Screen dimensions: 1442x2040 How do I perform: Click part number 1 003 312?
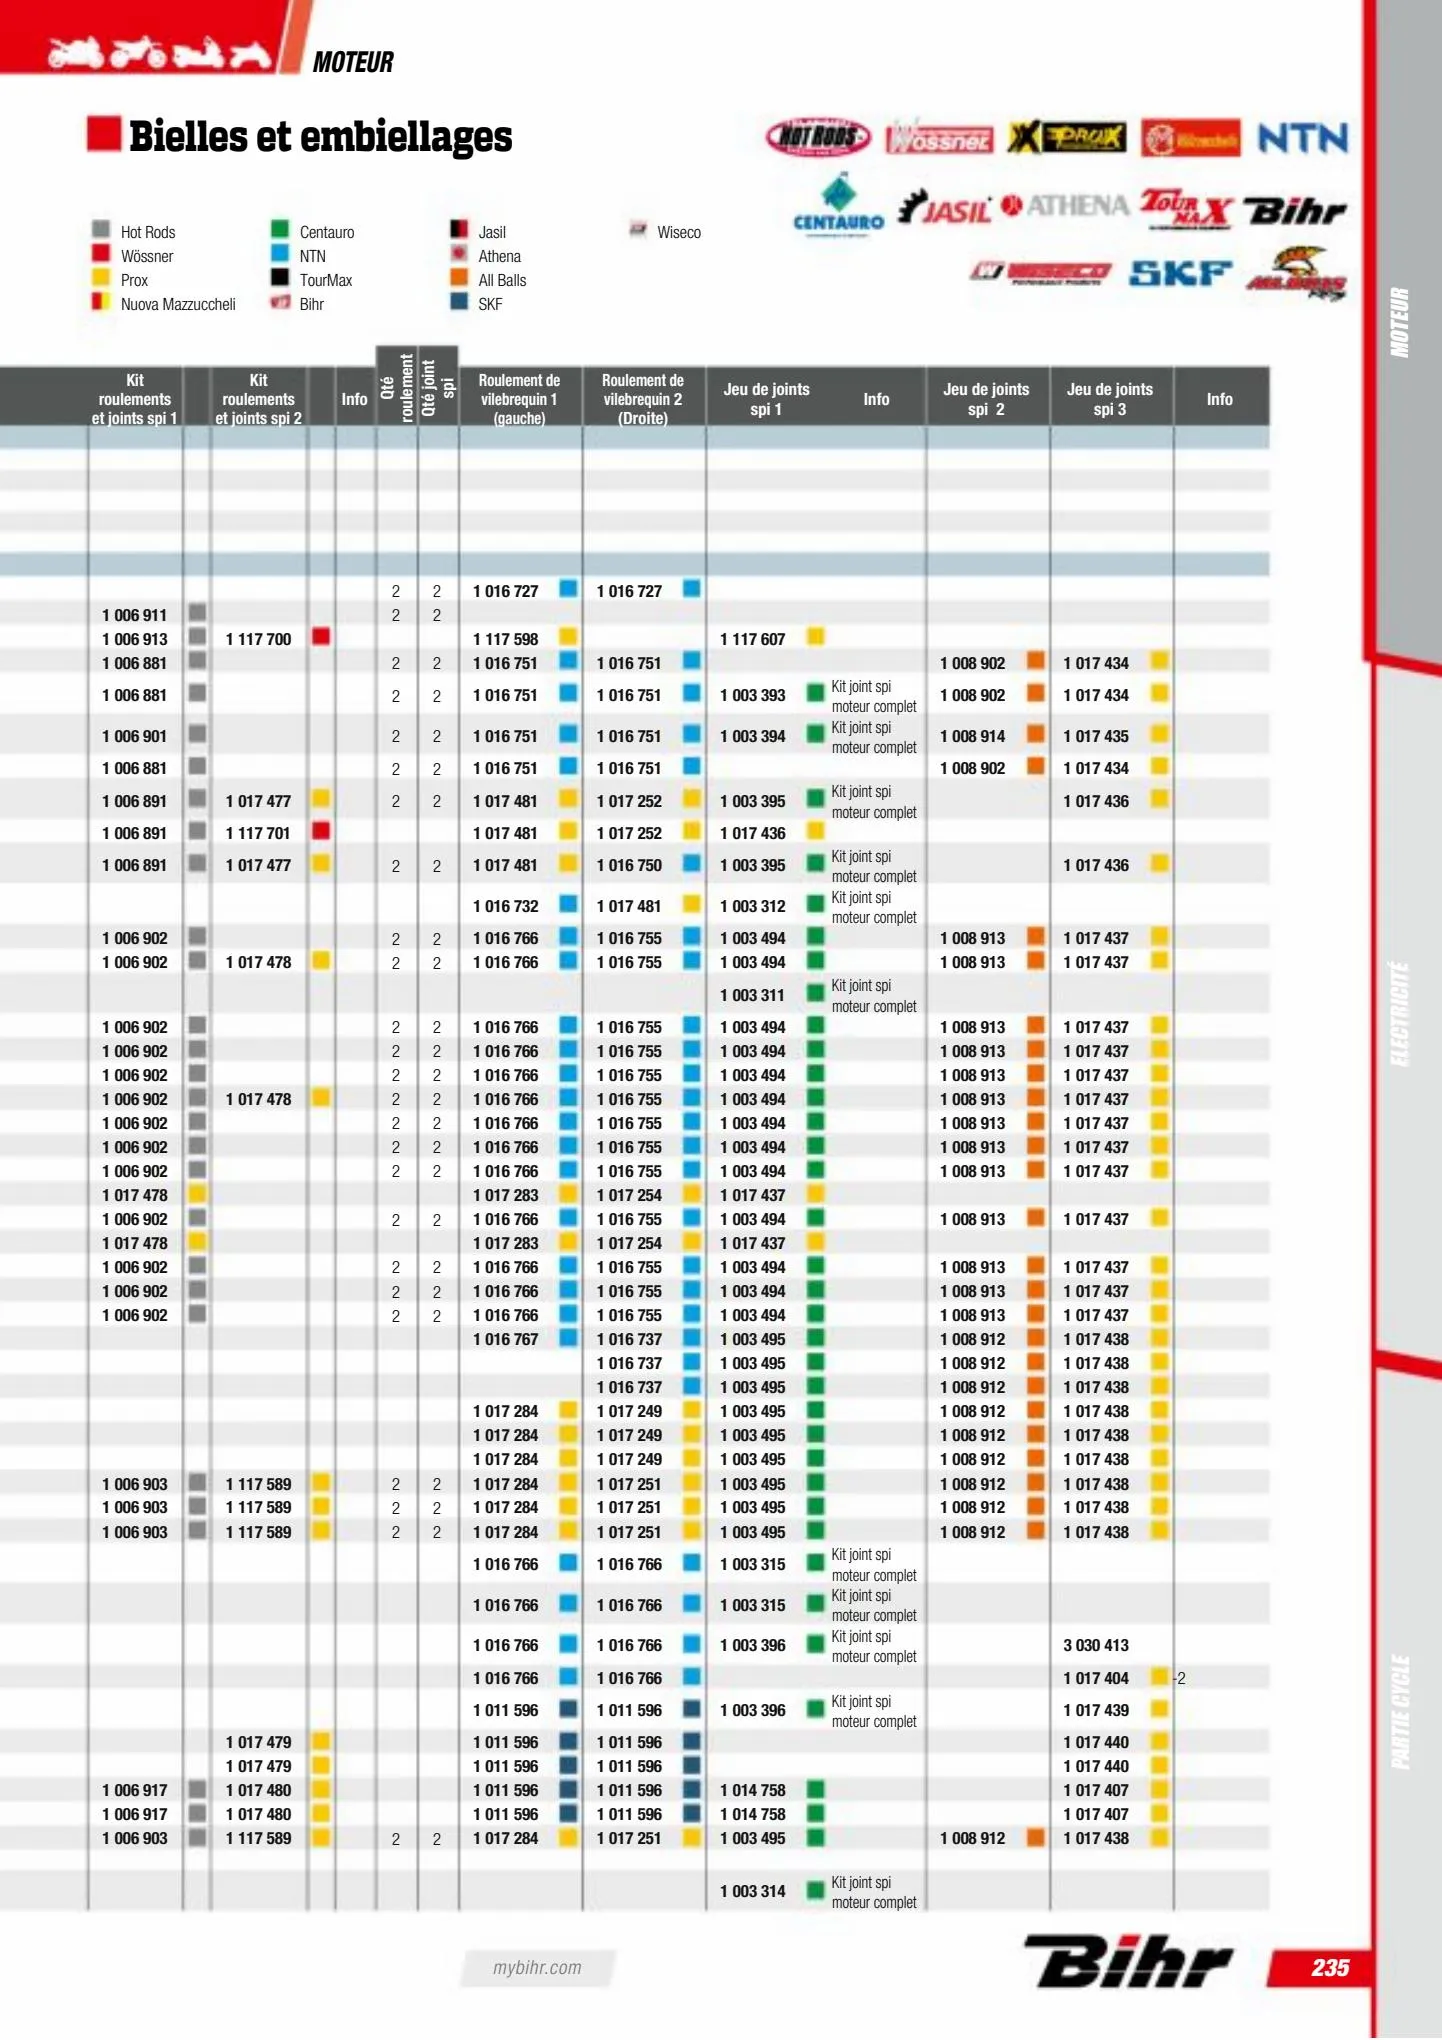[x=753, y=906]
